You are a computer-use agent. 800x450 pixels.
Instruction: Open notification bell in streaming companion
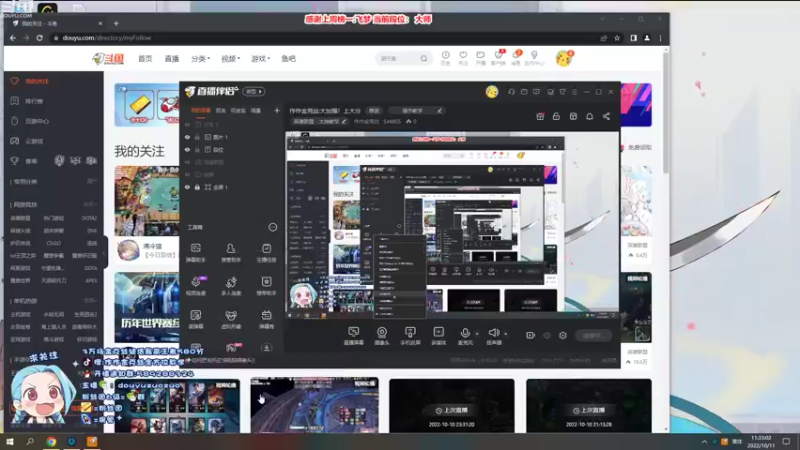(x=589, y=116)
